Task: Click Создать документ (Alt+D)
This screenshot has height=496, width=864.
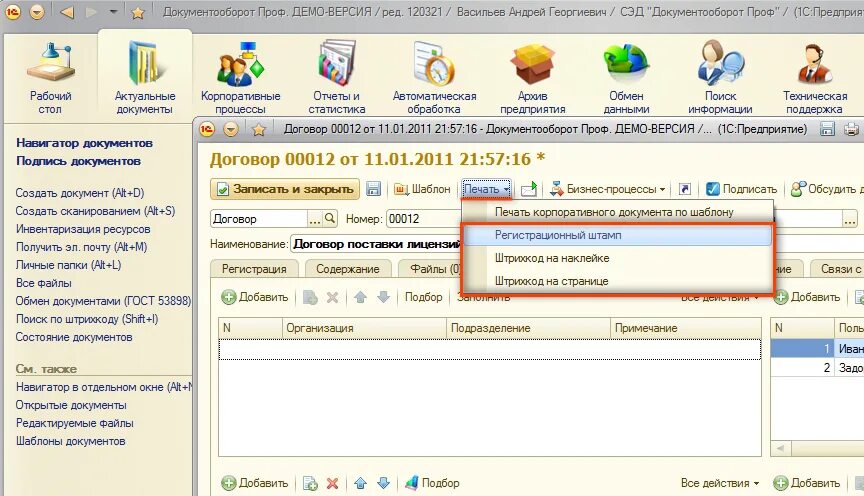Action: click(x=80, y=193)
